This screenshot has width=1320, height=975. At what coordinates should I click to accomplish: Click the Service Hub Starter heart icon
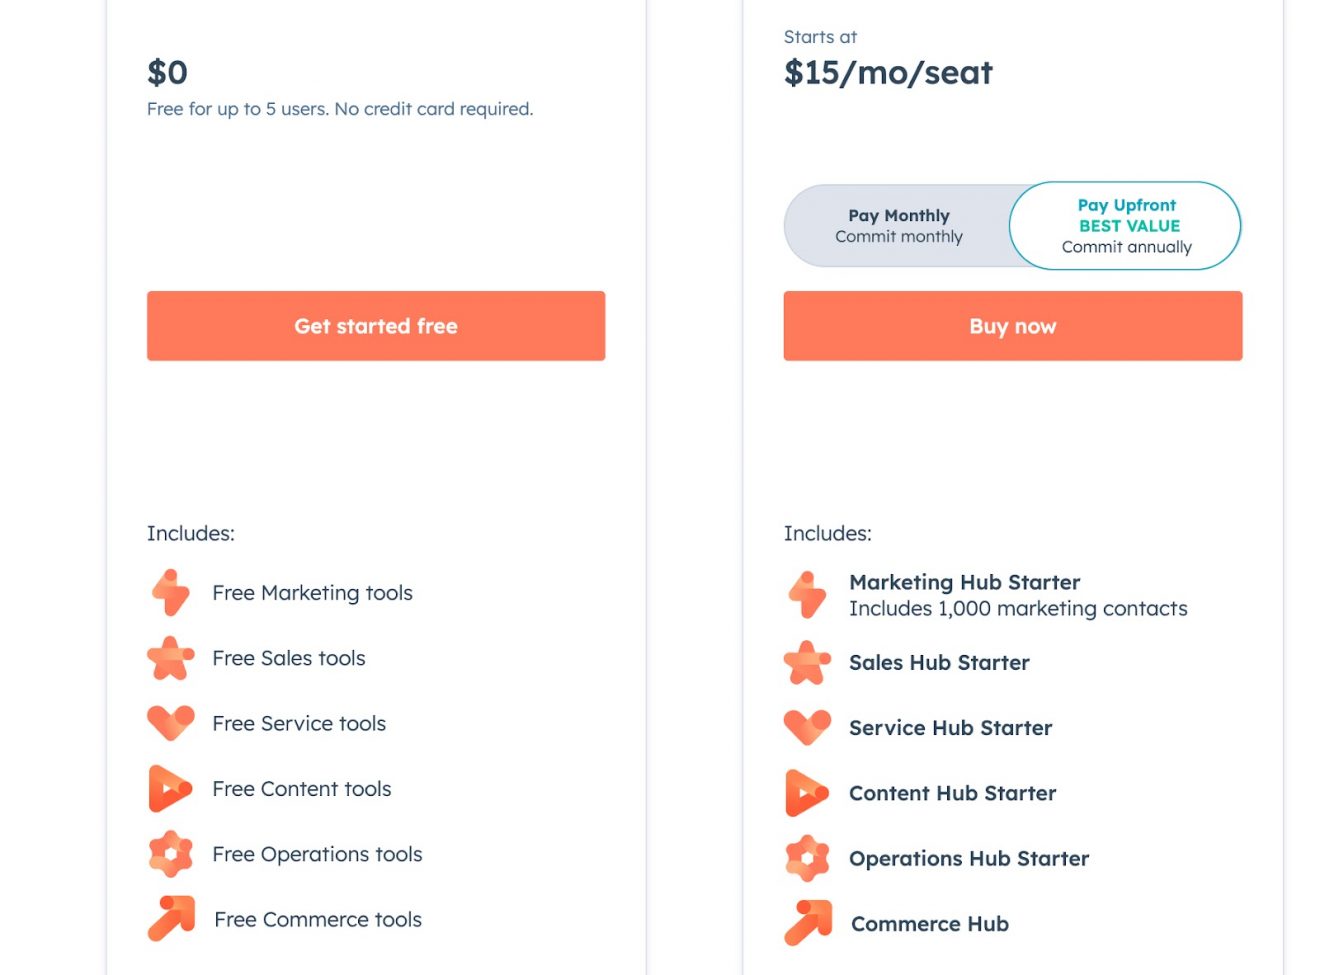coord(808,727)
